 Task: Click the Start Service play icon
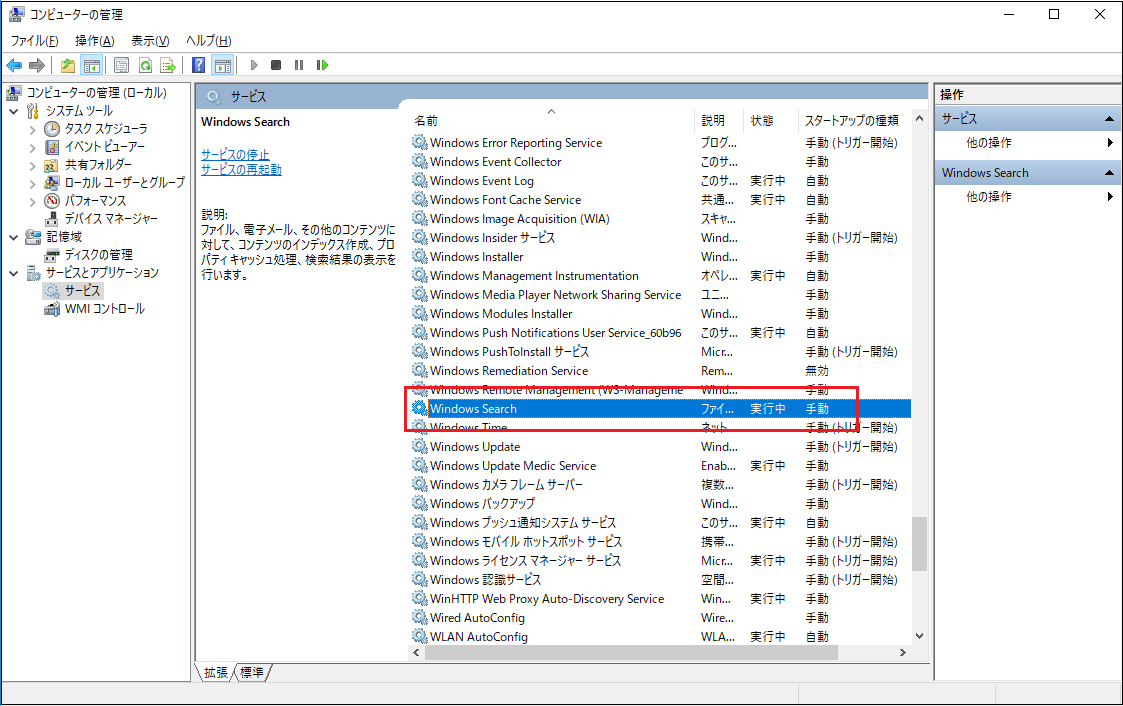254,65
